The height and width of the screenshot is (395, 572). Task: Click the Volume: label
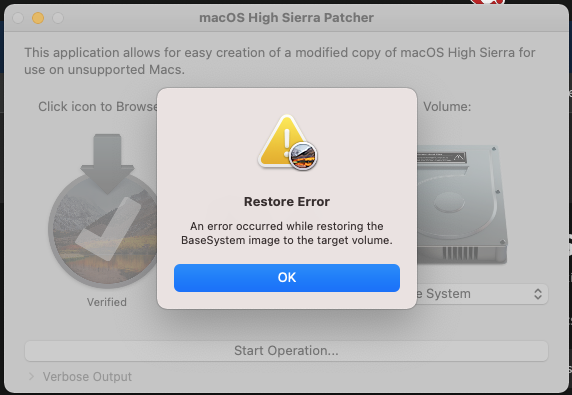[x=447, y=107]
